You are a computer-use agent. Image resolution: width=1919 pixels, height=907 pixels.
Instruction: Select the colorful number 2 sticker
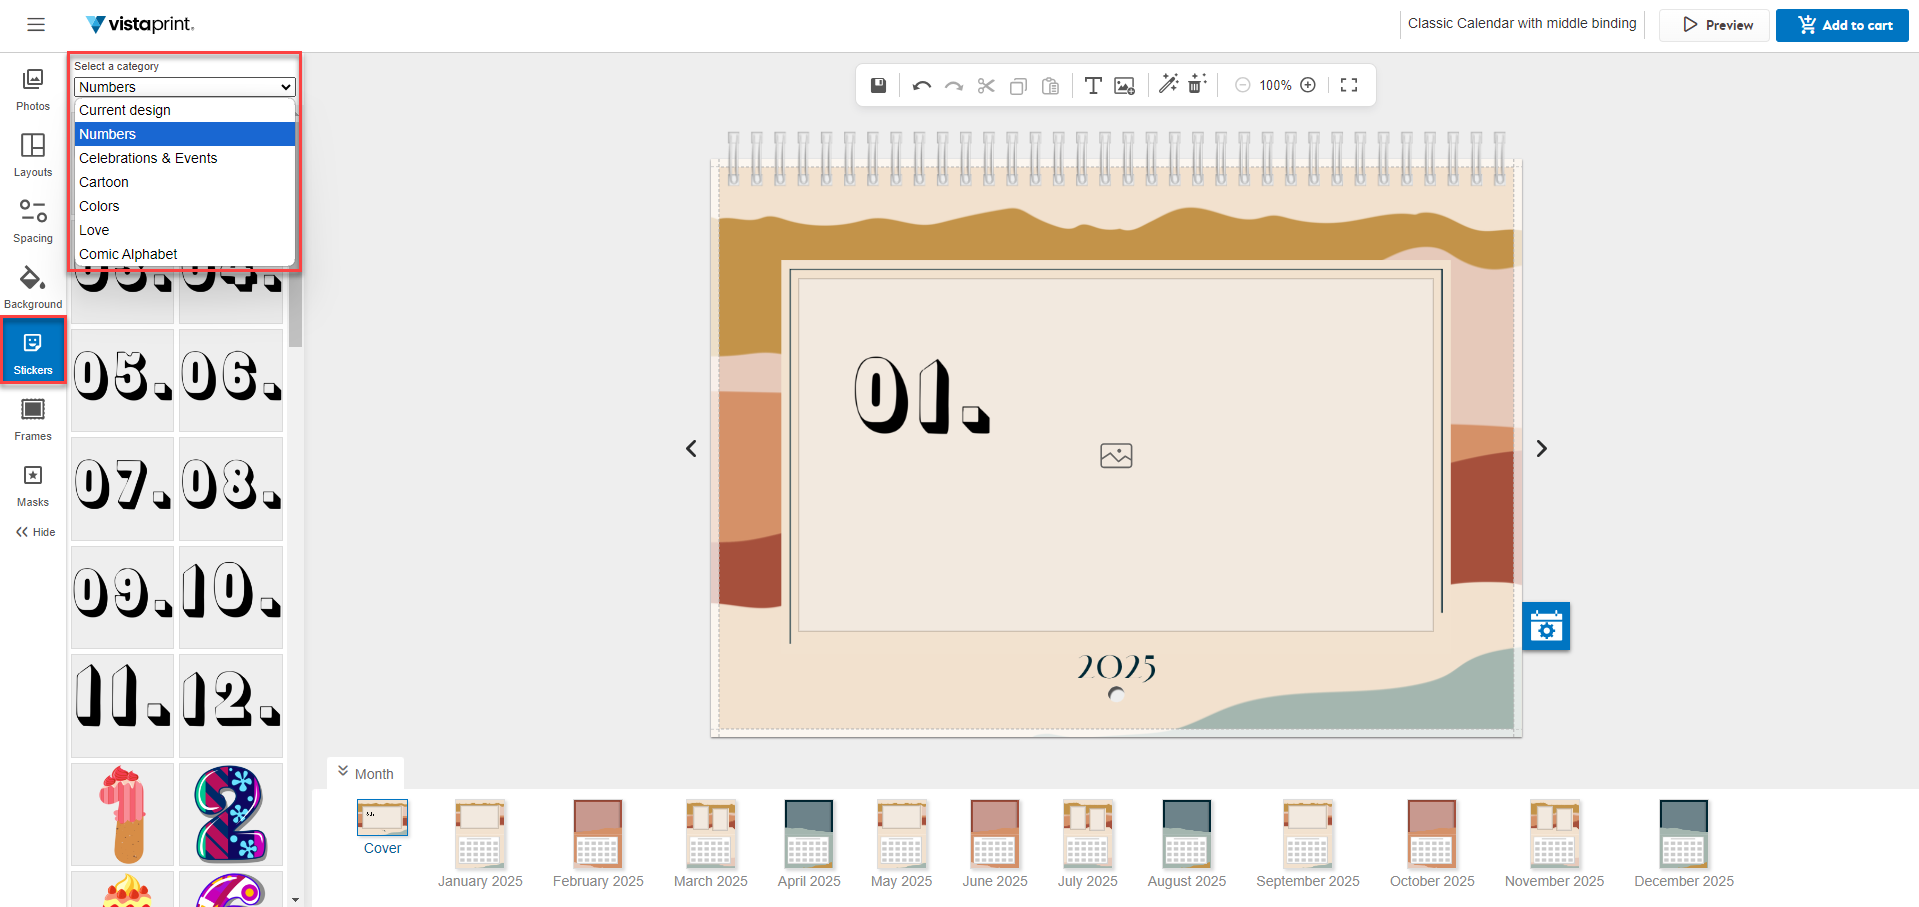(231, 814)
